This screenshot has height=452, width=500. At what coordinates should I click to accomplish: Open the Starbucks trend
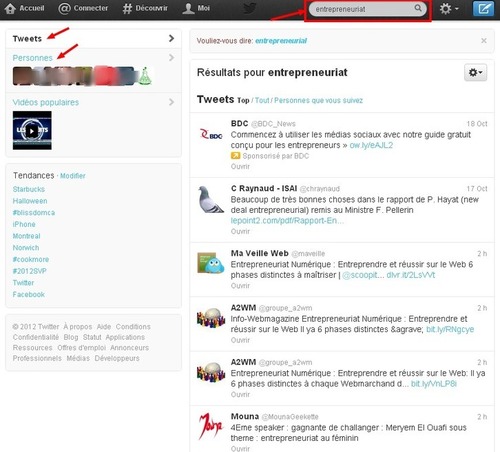(29, 189)
